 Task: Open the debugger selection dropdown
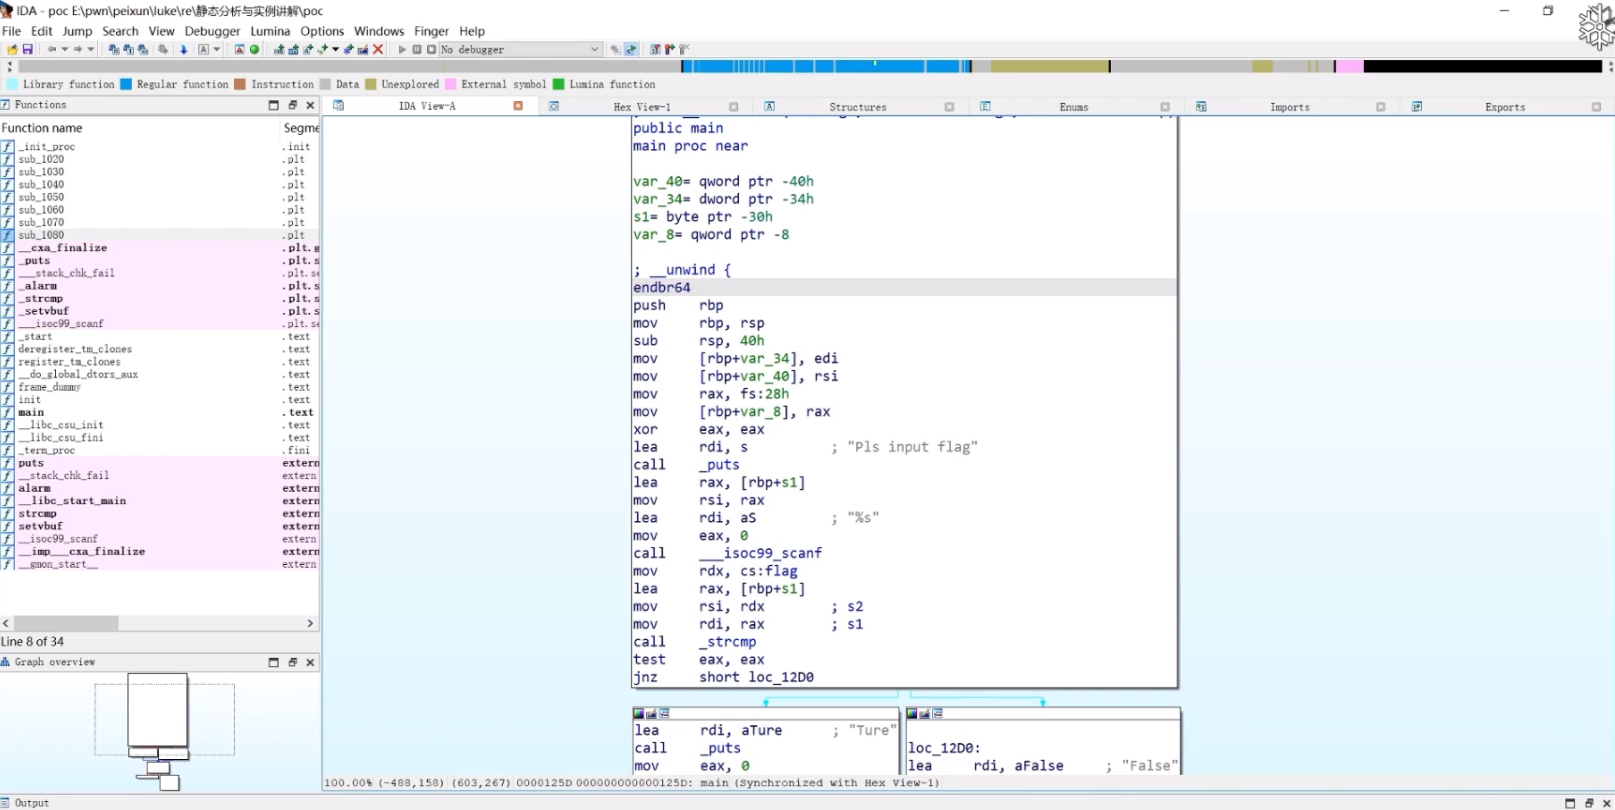(x=594, y=49)
